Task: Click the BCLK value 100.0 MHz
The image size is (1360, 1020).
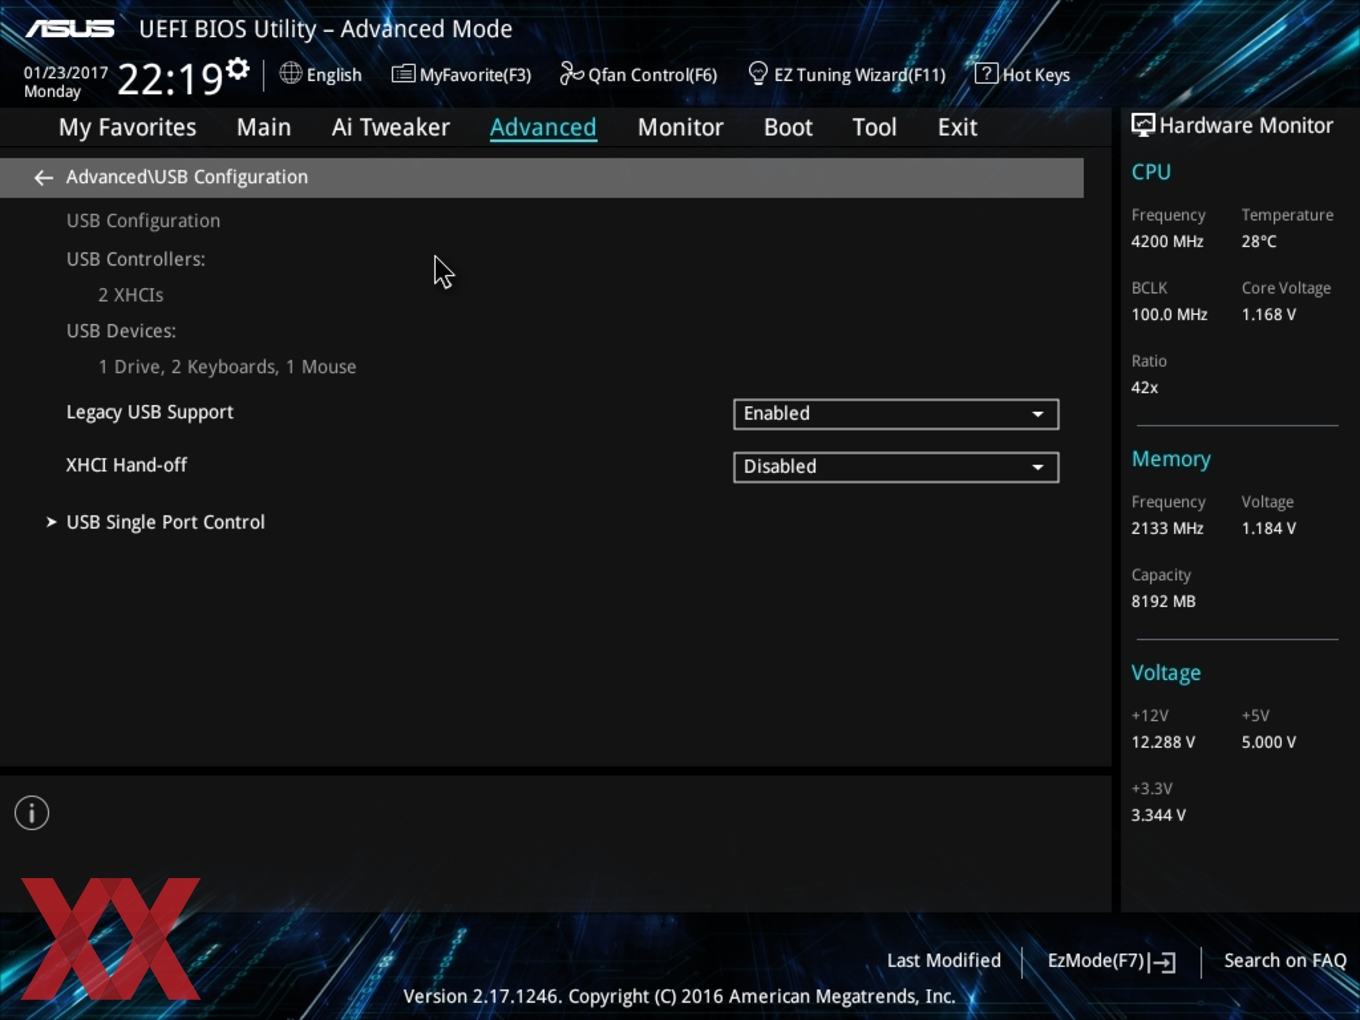Action: tap(1169, 314)
